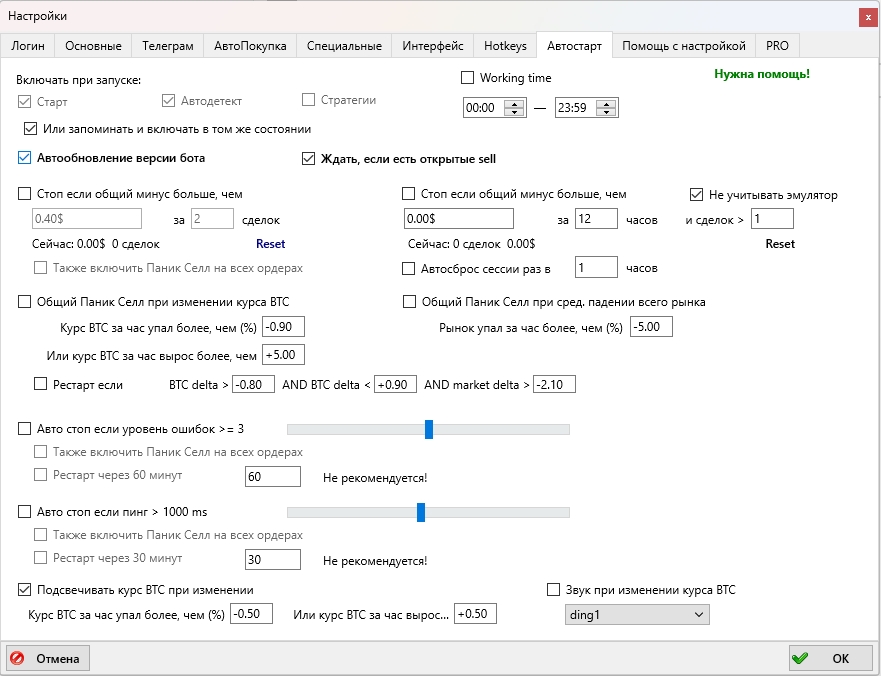Increase the Working time start hour spinner
Viewport: 881px width, 676px height.
[514, 104]
